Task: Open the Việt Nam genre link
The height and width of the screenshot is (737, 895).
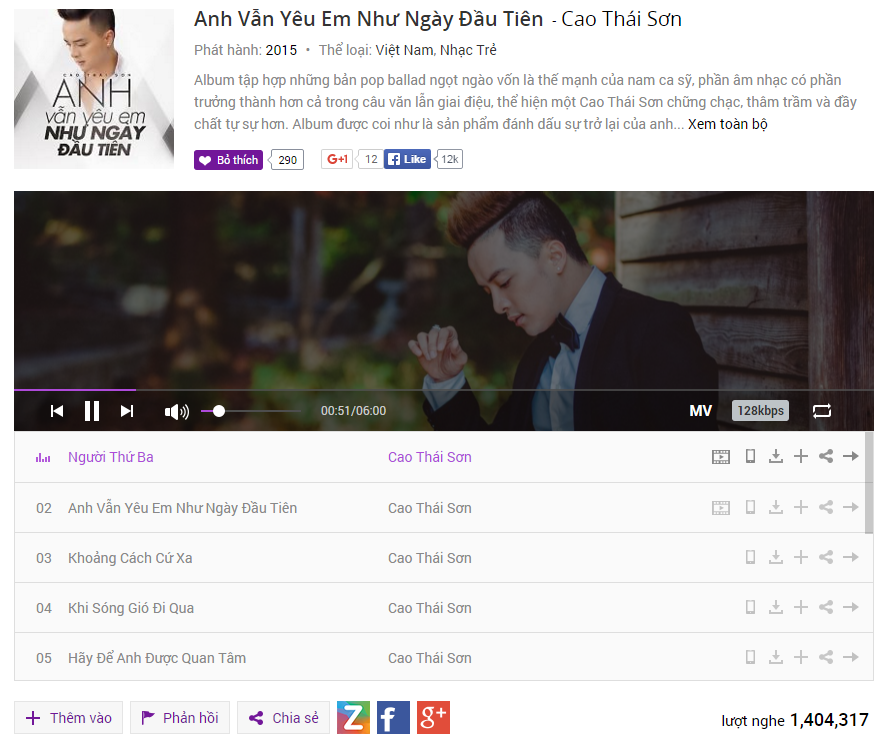Action: click(x=404, y=50)
